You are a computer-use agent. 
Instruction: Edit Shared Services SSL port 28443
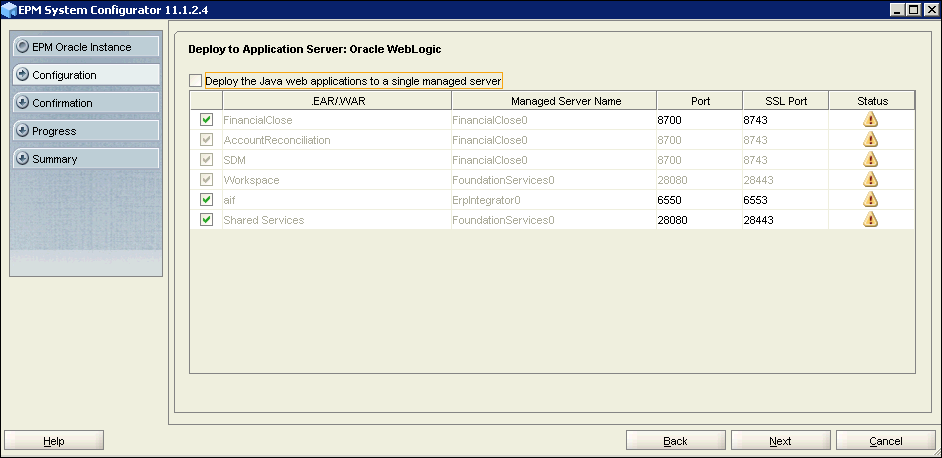coord(785,220)
